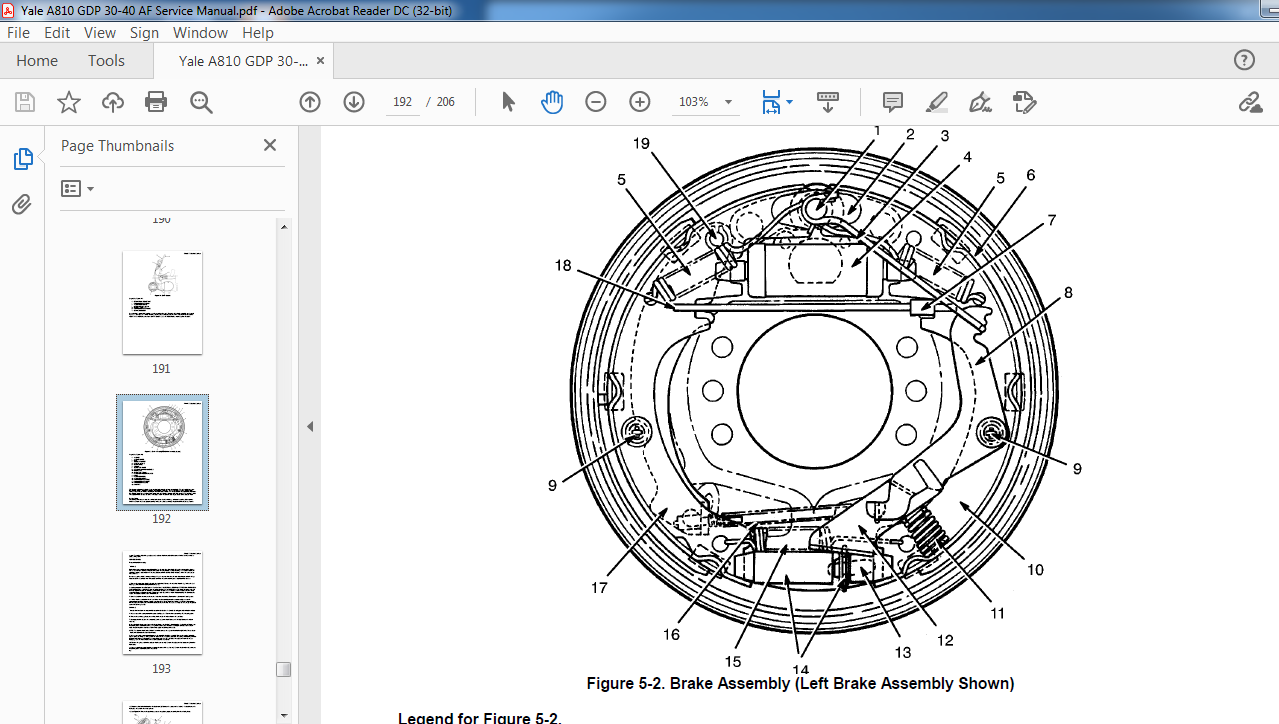The image size is (1279, 724).
Task: Collapse the navigation pane arrow
Action: [x=310, y=426]
